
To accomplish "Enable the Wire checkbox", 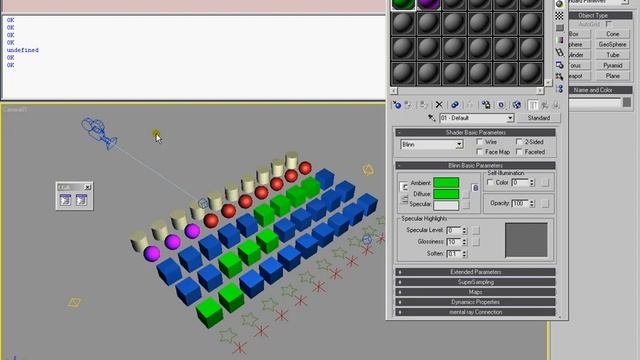I will coord(480,142).
